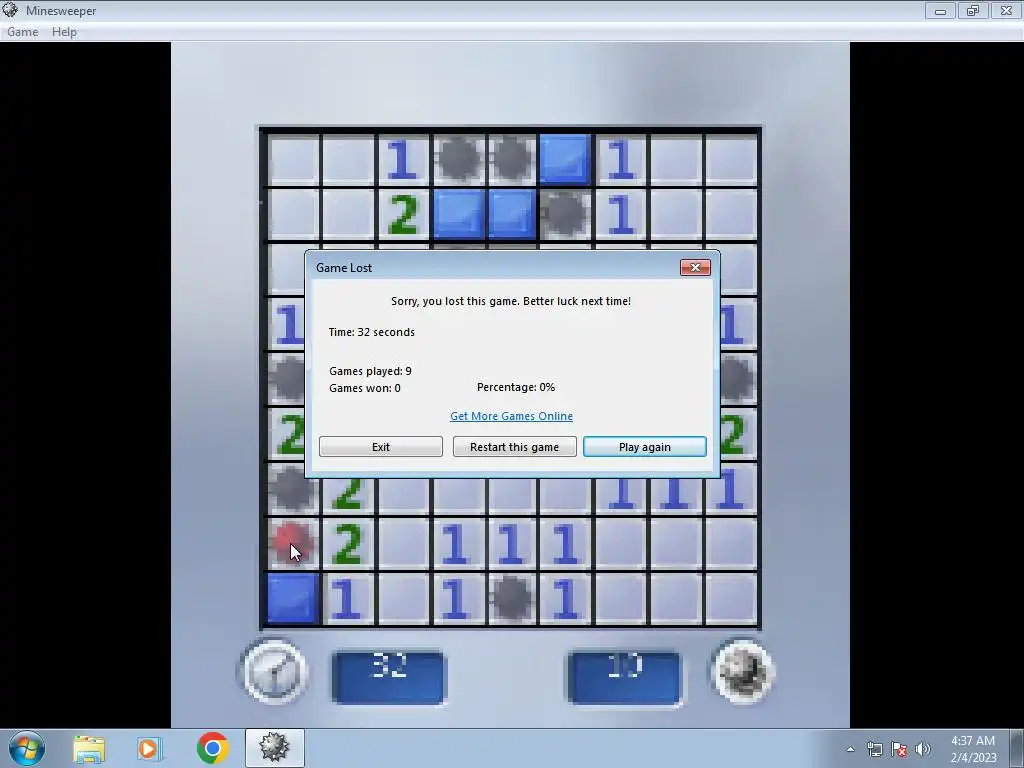Click the 'Percentage: 0%' text
1024x768 pixels.
pyautogui.click(x=516, y=387)
